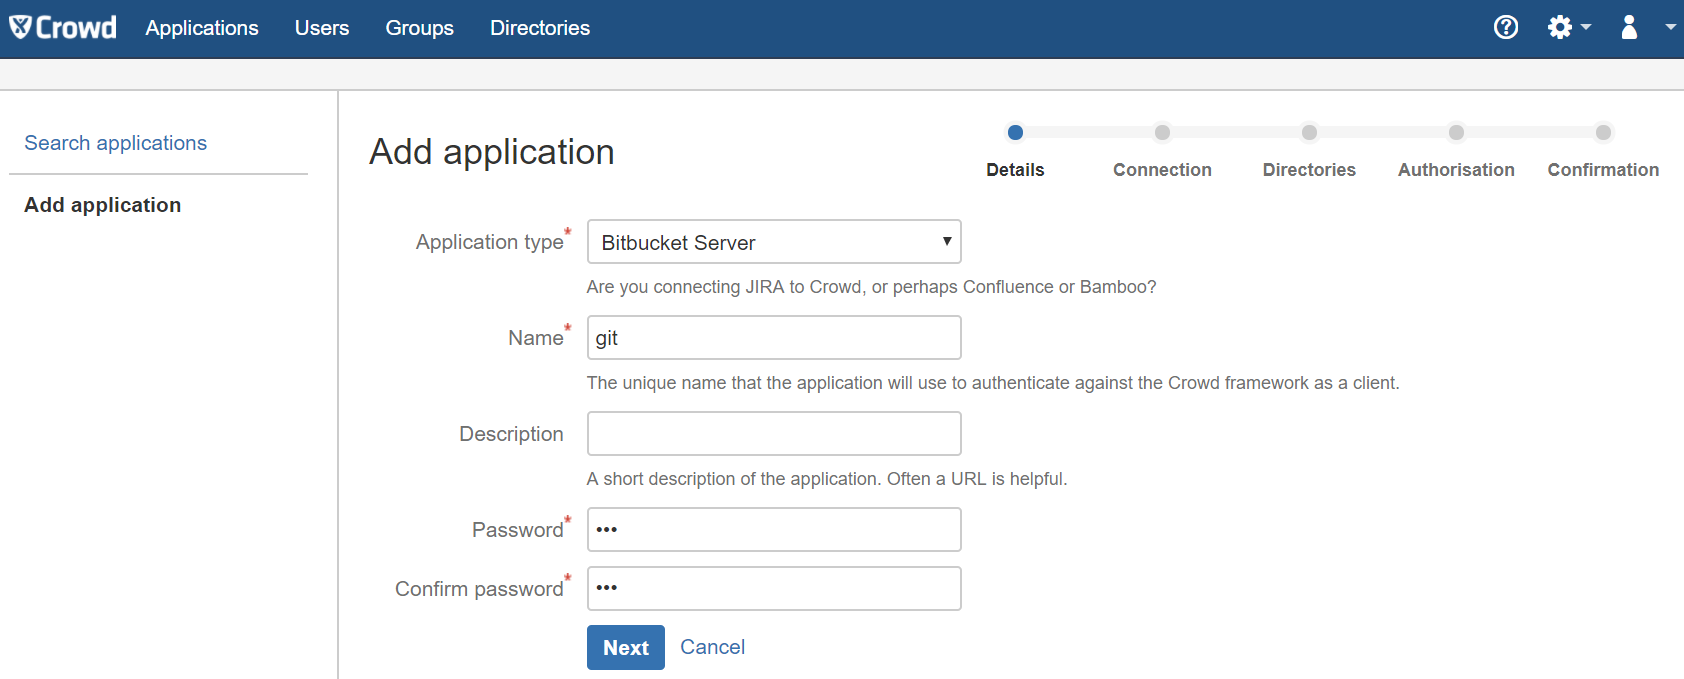Focus the Name input field
Image resolution: width=1684 pixels, height=679 pixels.
tap(773, 338)
